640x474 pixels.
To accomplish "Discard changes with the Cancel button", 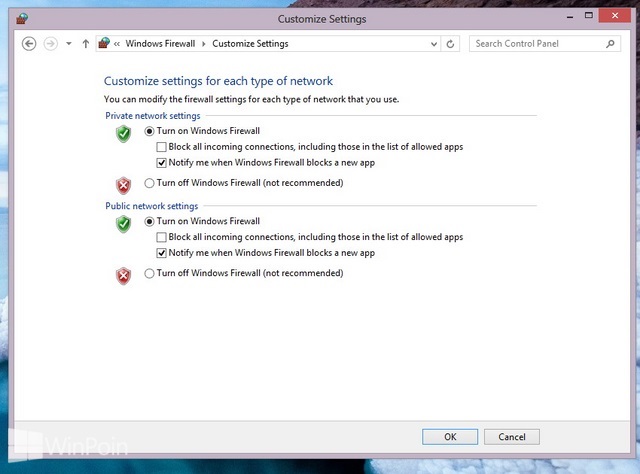I will 512,437.
